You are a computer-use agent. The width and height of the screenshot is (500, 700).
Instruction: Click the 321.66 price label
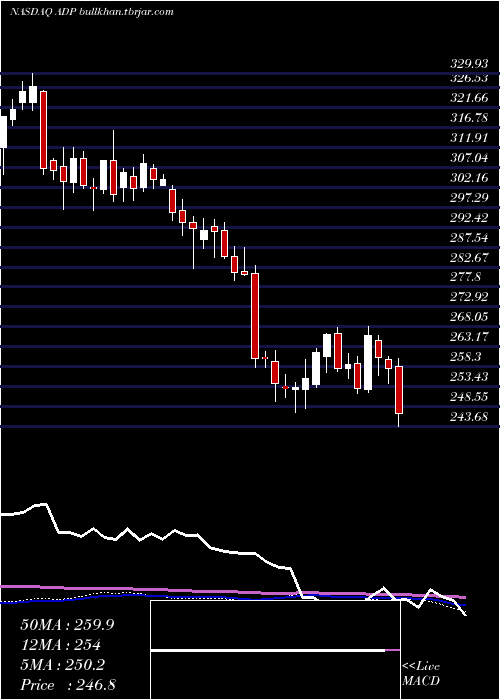469,98
